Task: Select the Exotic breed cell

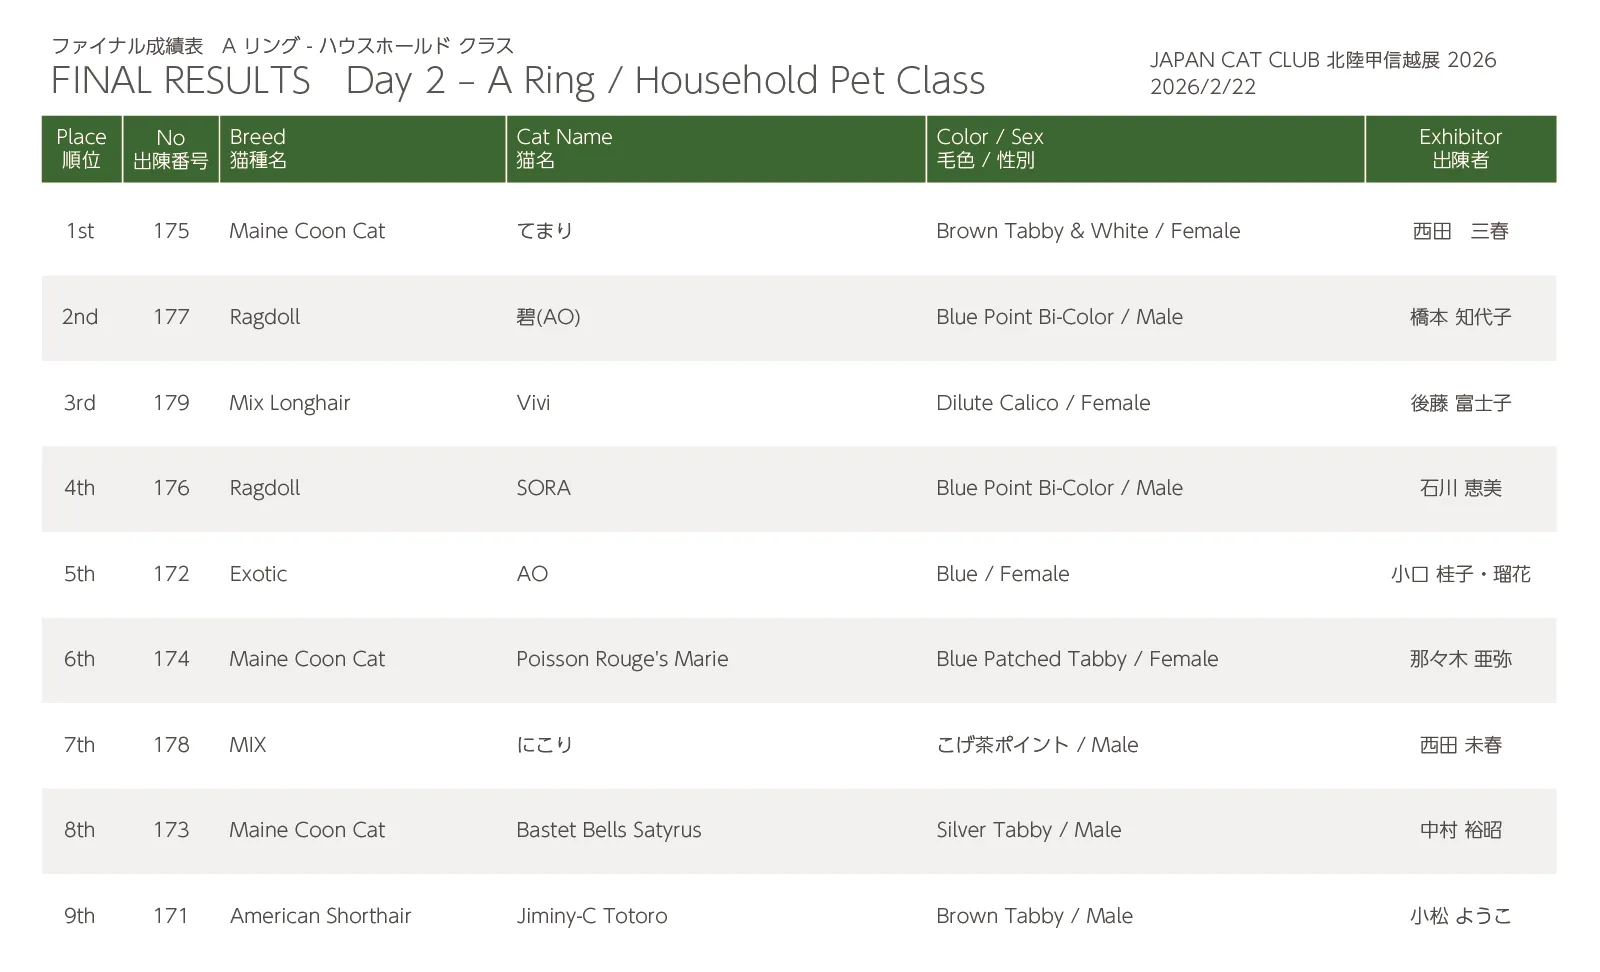Action: click(x=258, y=574)
